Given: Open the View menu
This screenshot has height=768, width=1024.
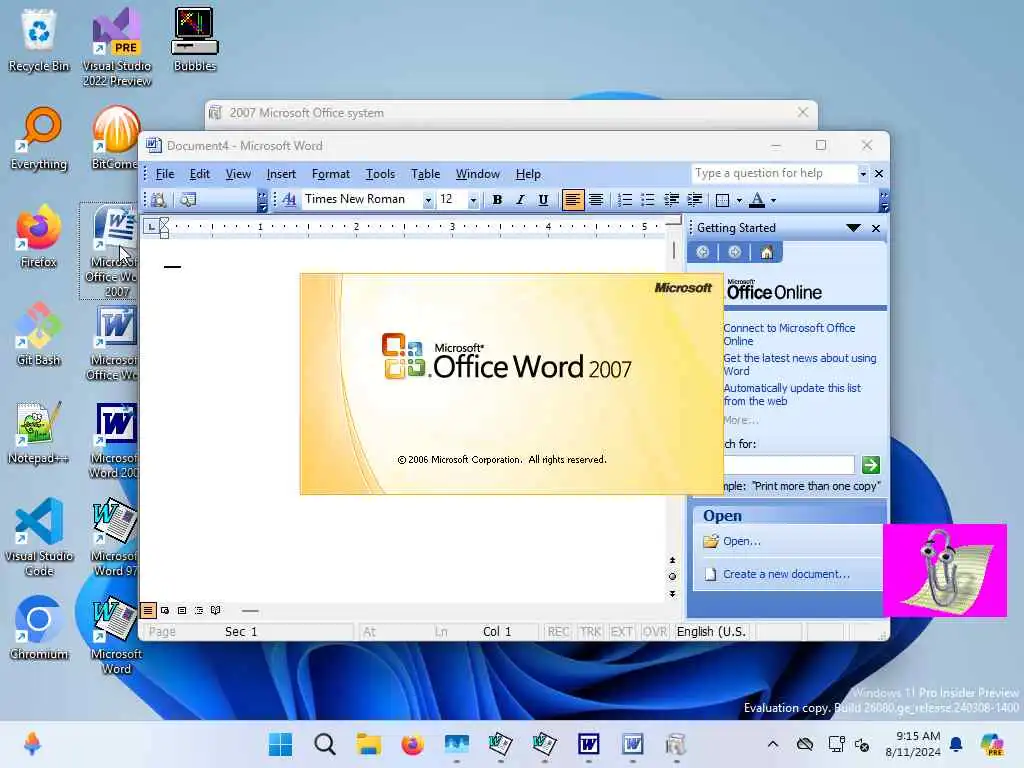Looking at the screenshot, I should (238, 174).
